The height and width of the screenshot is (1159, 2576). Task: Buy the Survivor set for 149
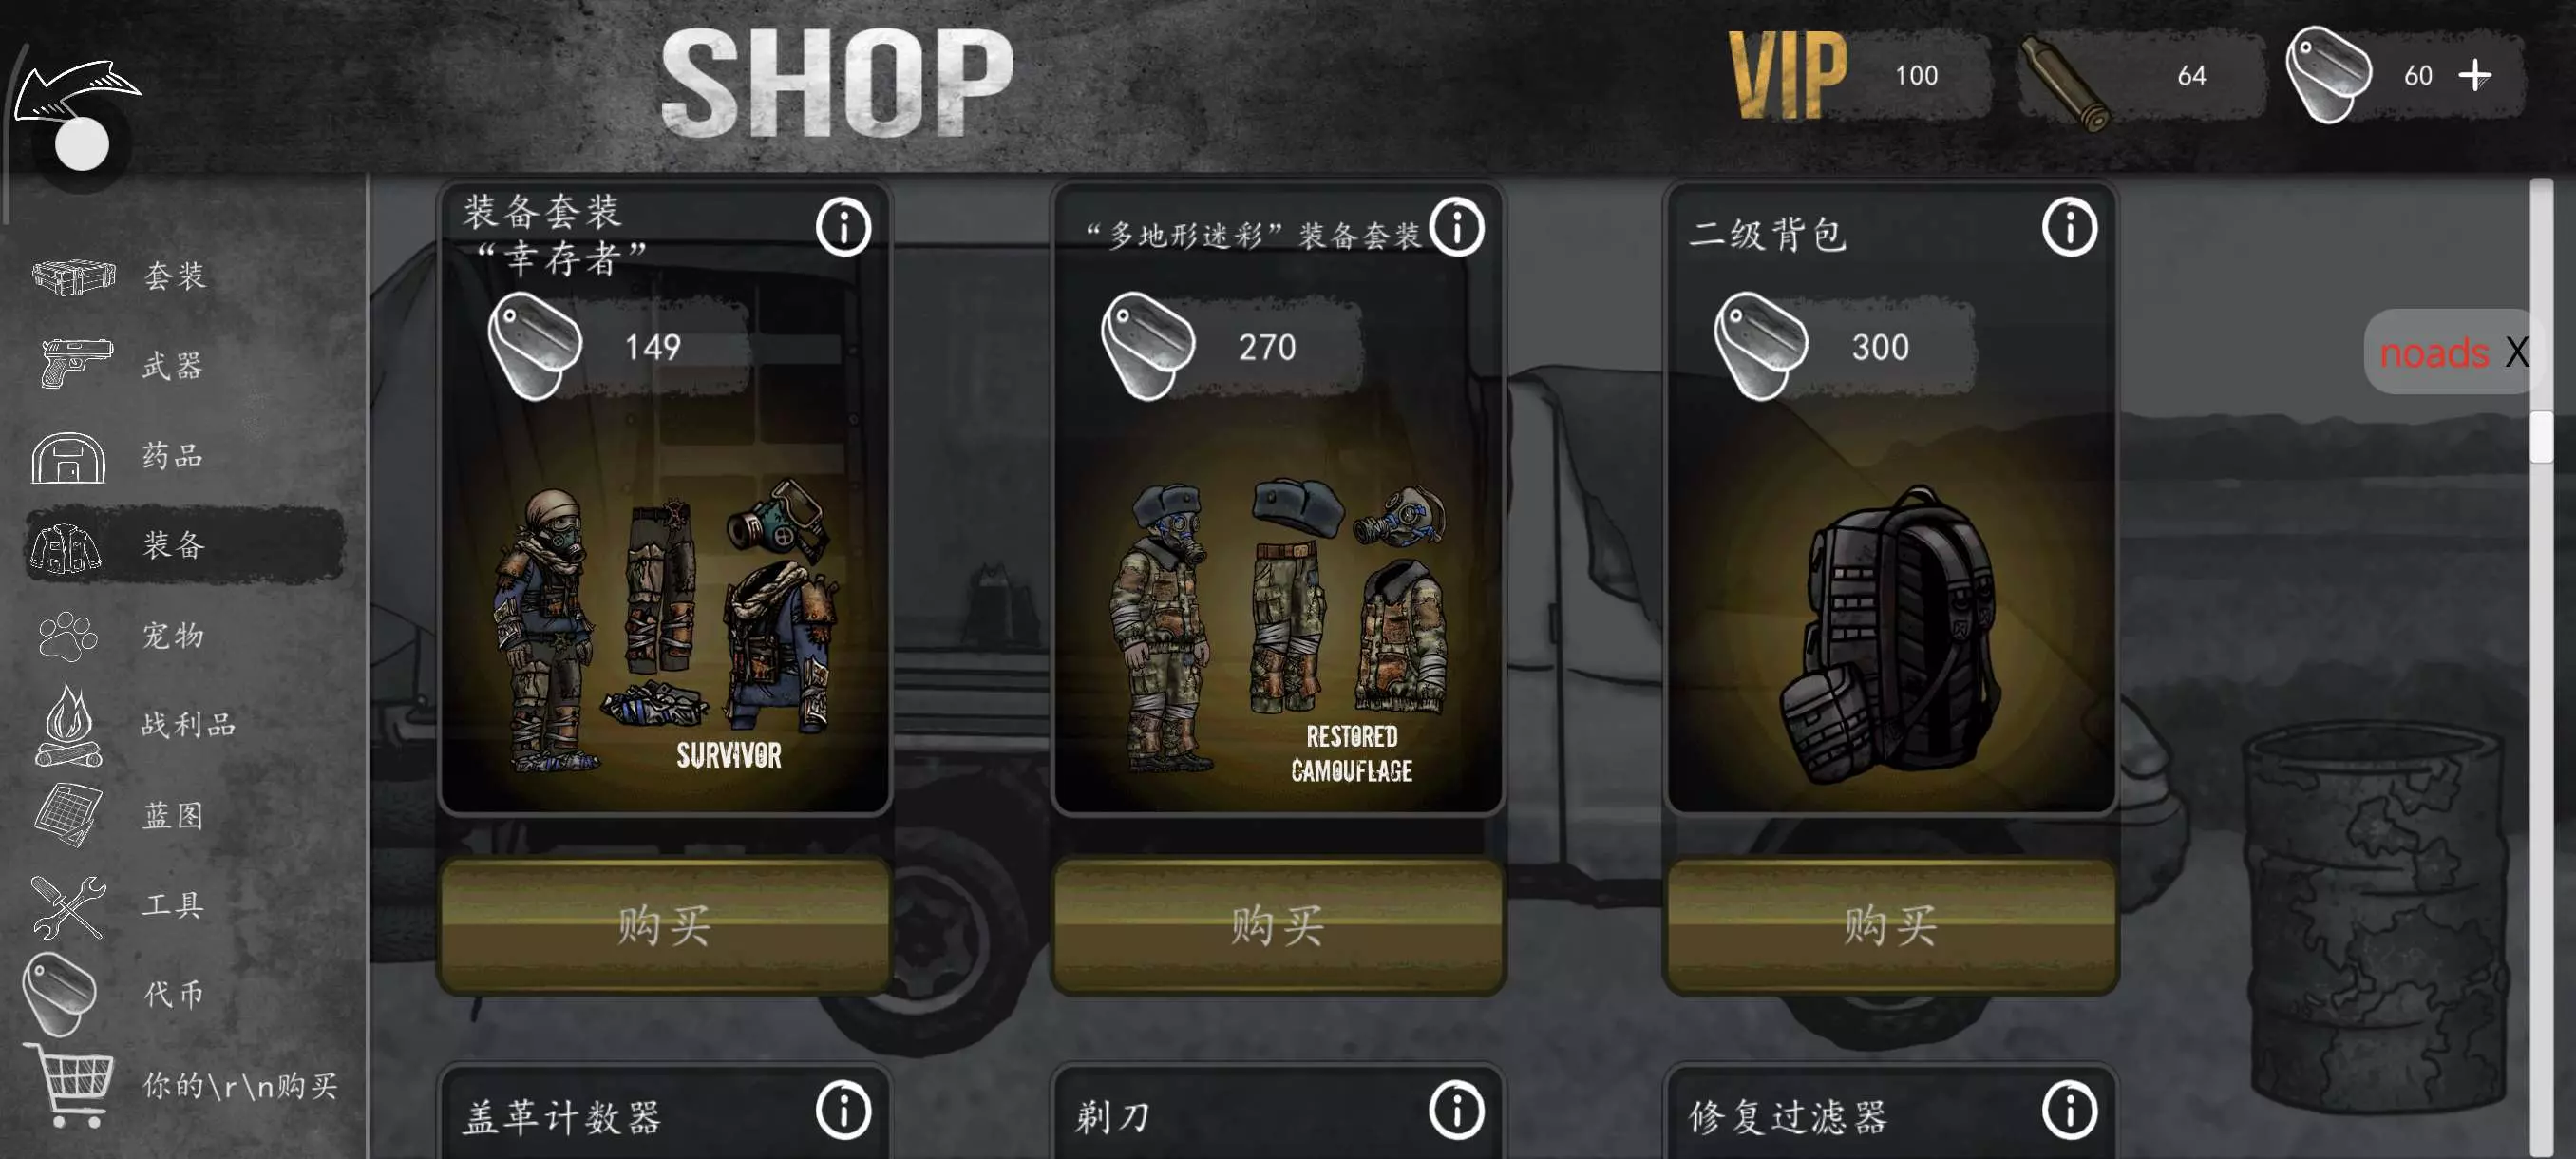[x=665, y=925]
